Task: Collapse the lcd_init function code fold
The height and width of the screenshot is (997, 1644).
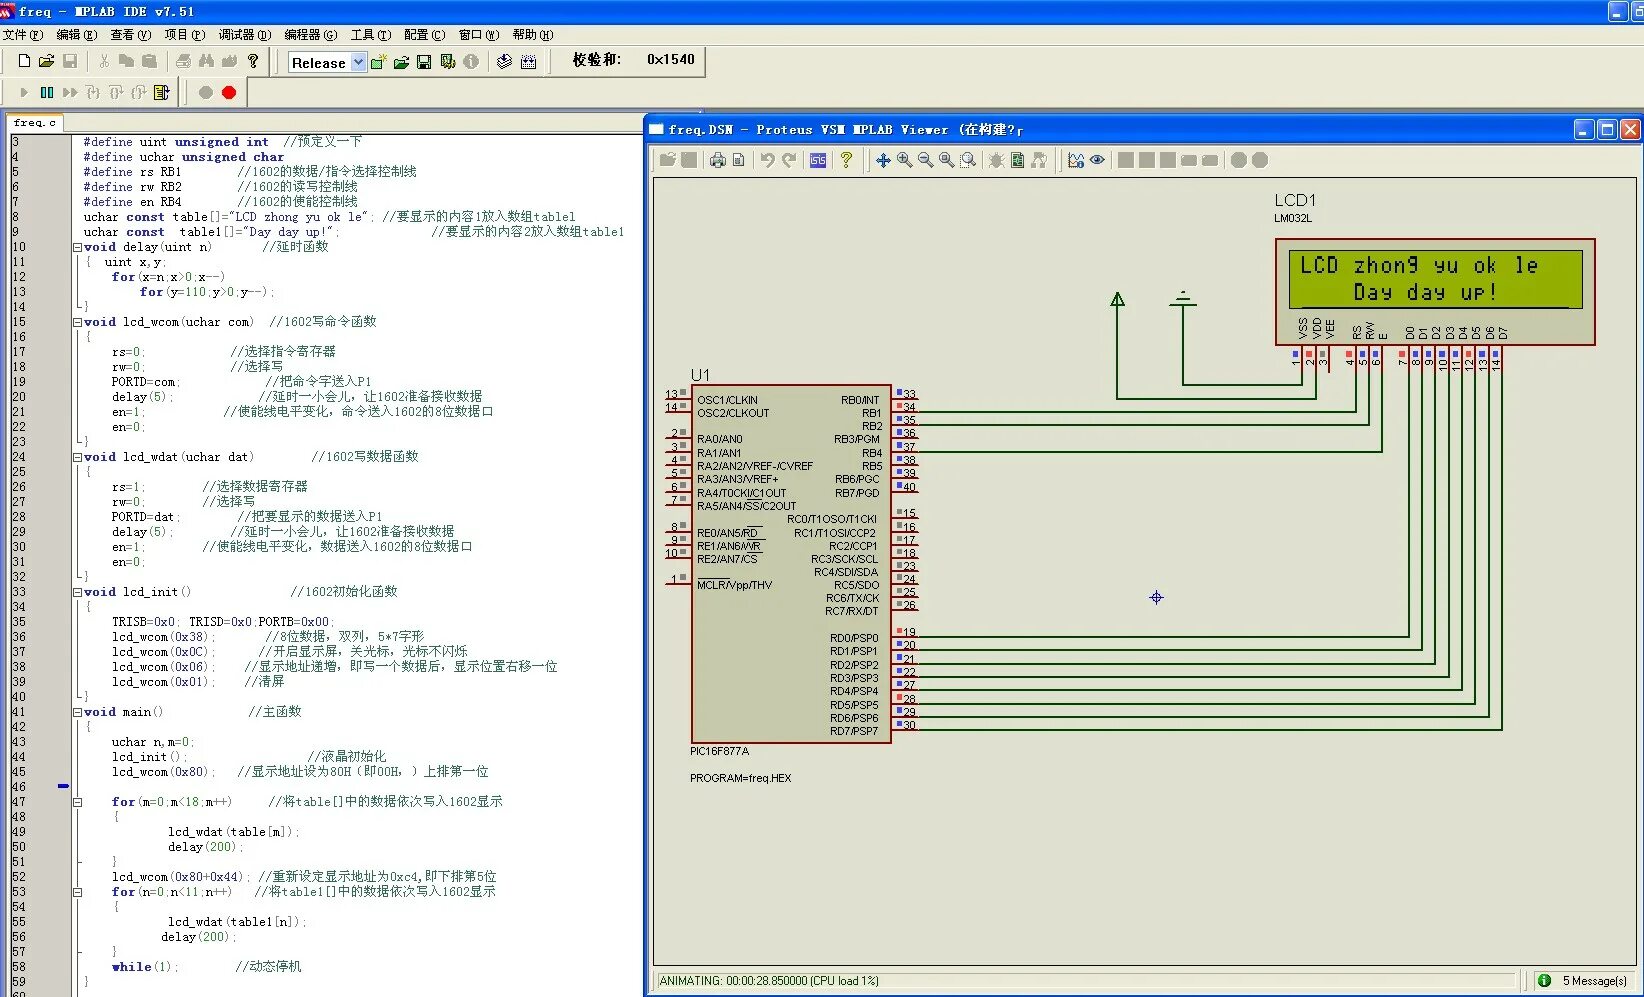Action: pos(78,591)
